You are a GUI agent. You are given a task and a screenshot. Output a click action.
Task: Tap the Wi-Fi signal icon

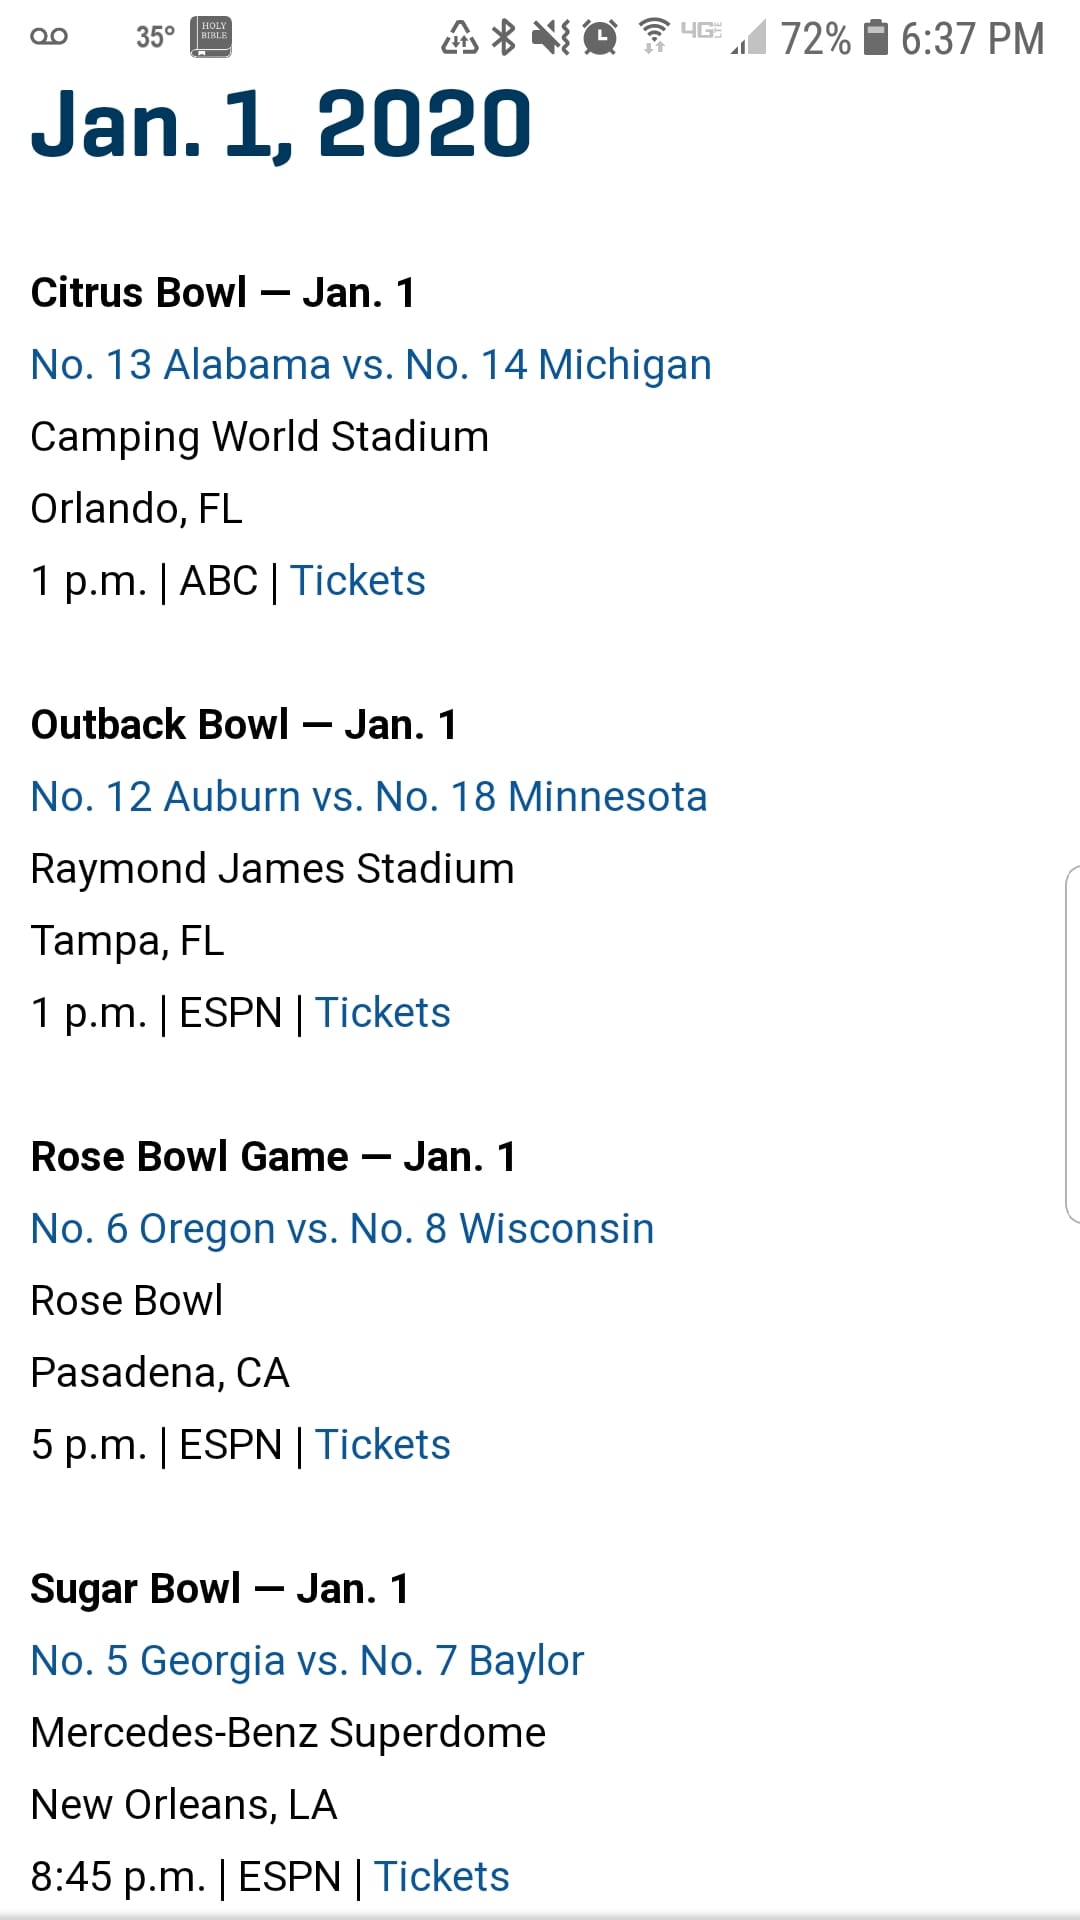[x=654, y=36]
